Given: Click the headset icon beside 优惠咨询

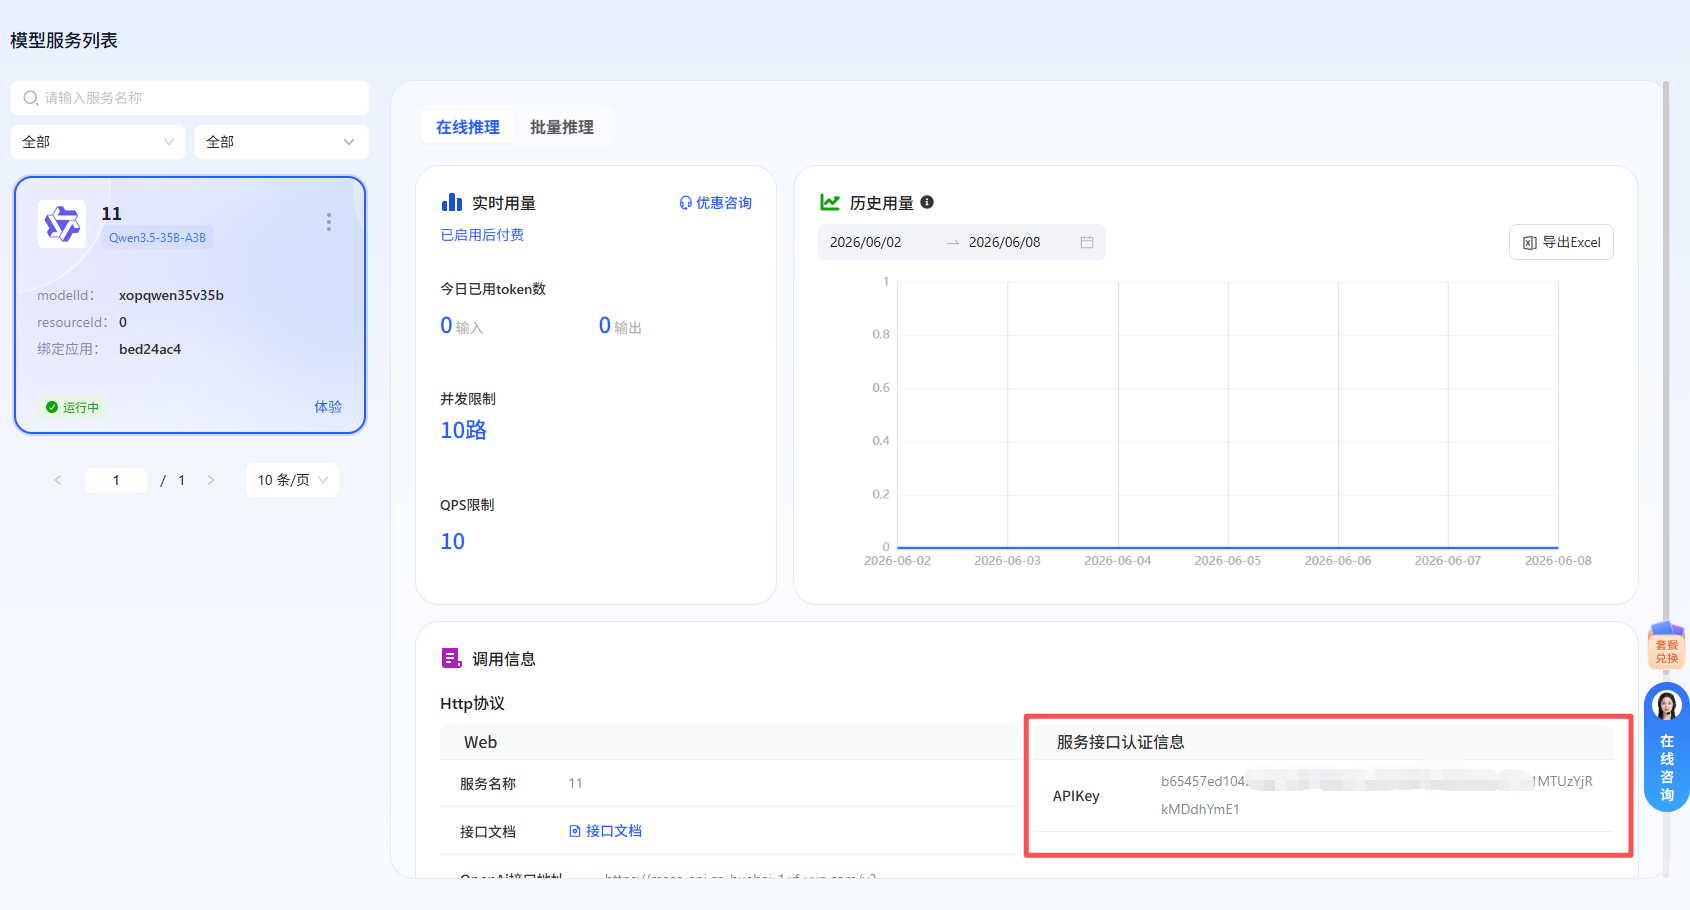Looking at the screenshot, I should (x=686, y=203).
